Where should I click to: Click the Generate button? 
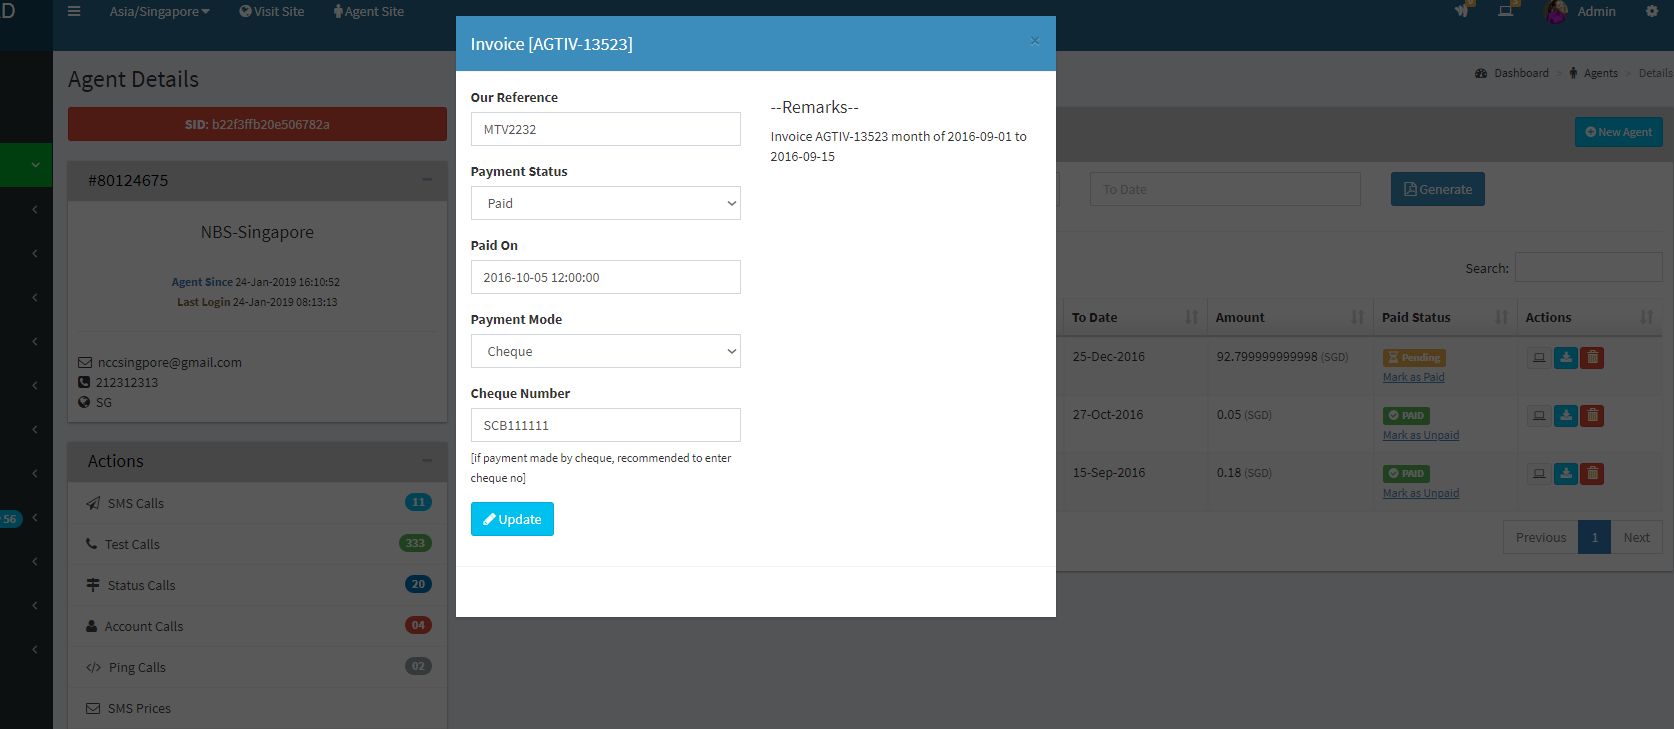click(x=1437, y=189)
